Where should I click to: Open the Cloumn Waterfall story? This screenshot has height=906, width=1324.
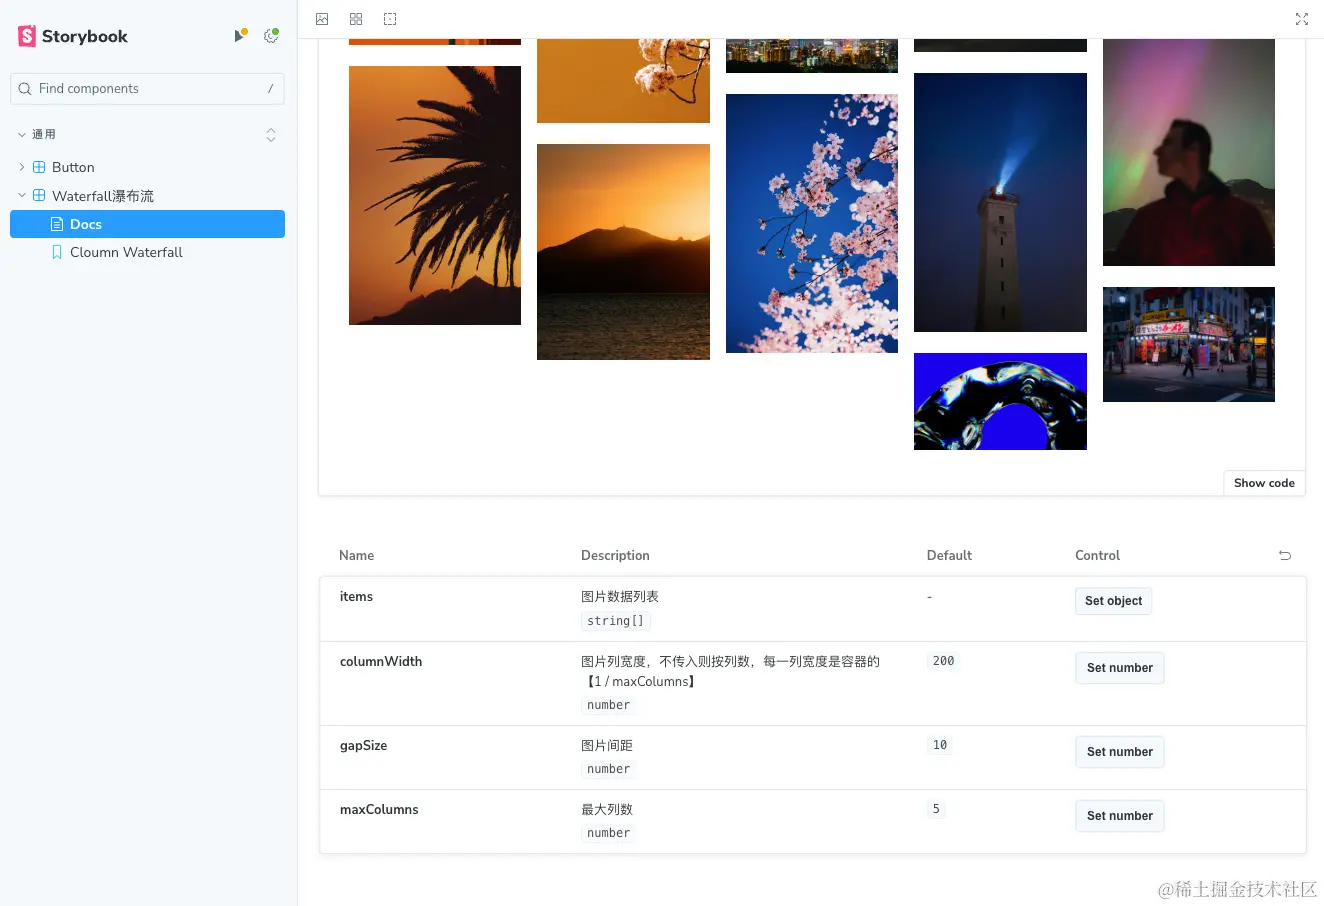(x=126, y=252)
